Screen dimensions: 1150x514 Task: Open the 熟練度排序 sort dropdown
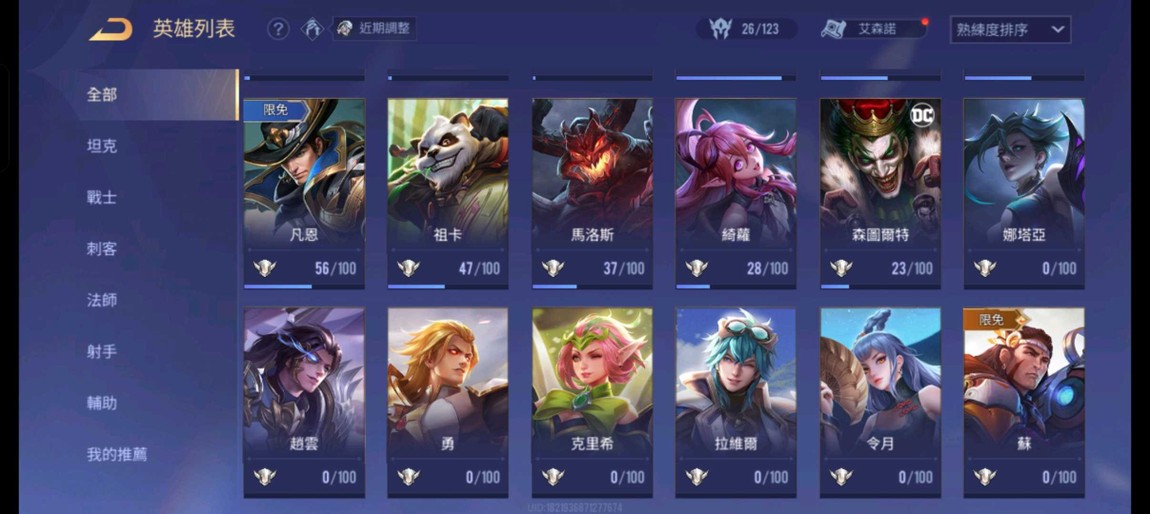pyautogui.click(x=1010, y=29)
